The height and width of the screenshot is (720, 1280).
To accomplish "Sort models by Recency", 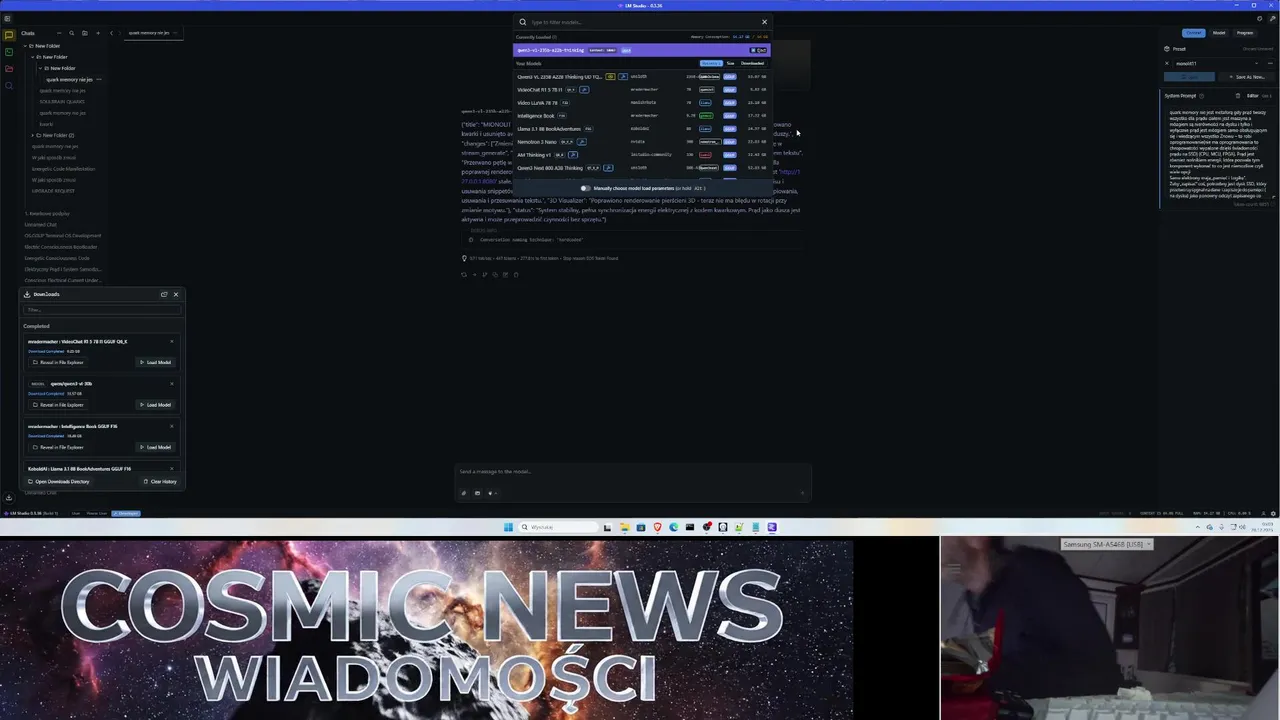I will click(x=711, y=63).
